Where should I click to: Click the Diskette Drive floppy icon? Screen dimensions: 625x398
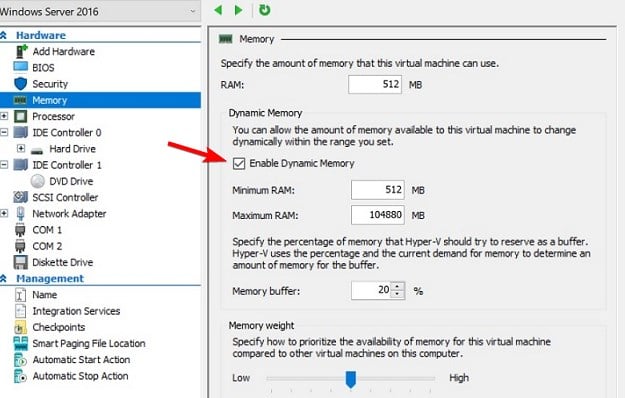pos(20,262)
